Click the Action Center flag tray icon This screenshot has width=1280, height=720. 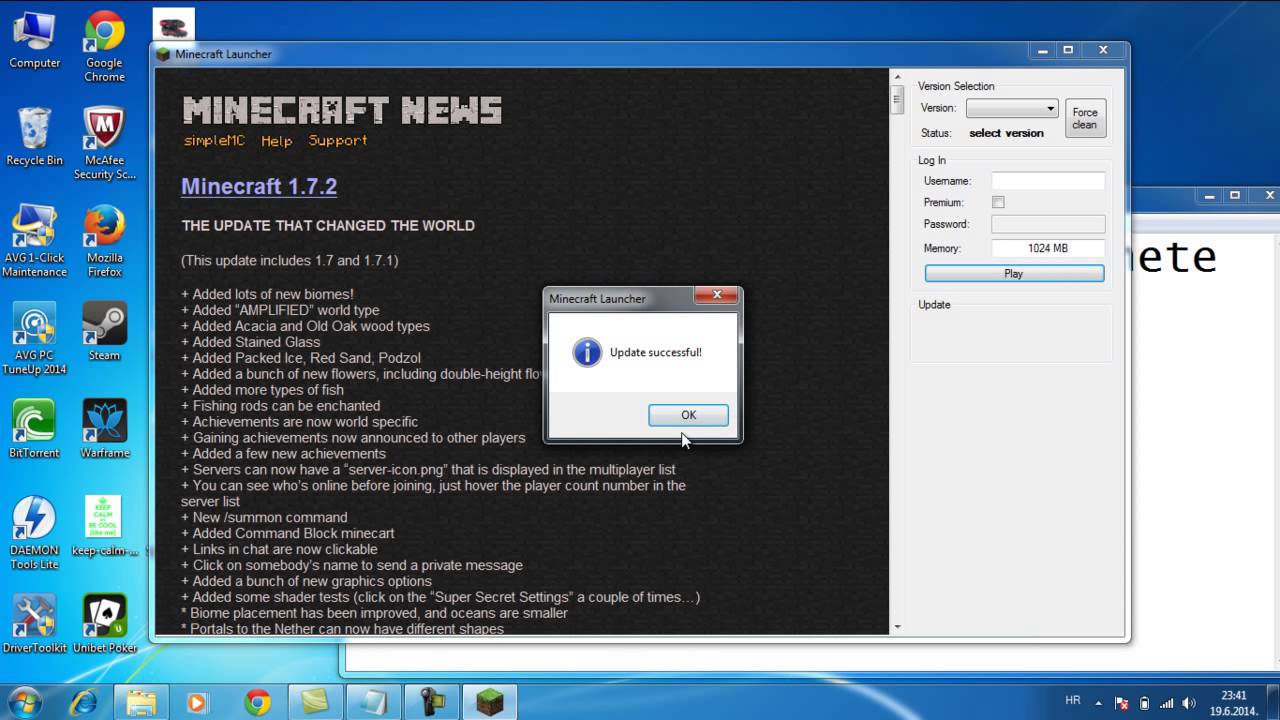pos(1121,702)
